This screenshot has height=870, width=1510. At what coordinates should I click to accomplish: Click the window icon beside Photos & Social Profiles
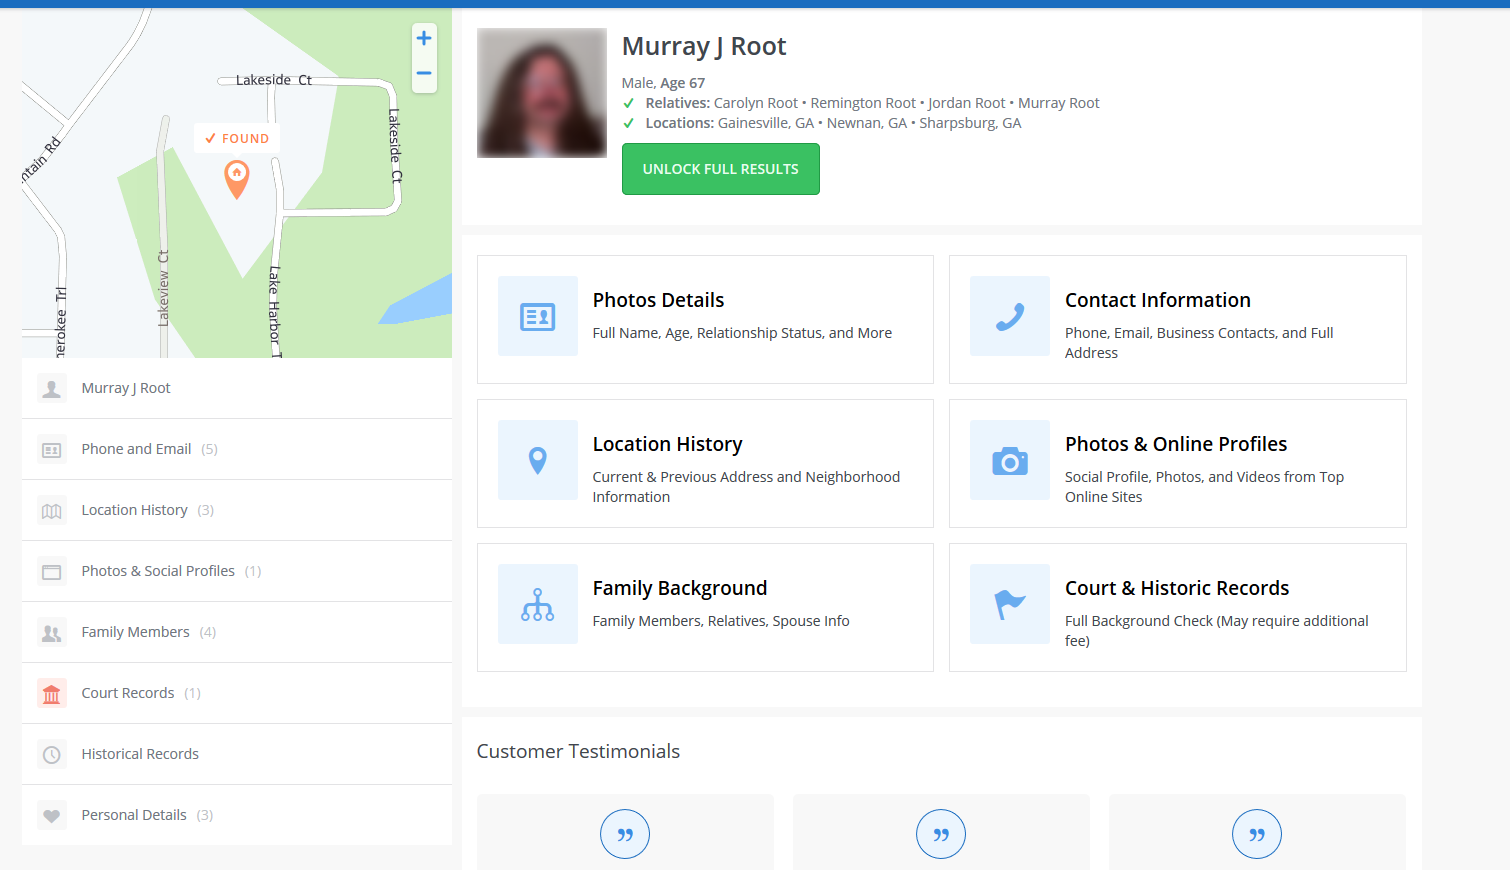pyautogui.click(x=52, y=572)
